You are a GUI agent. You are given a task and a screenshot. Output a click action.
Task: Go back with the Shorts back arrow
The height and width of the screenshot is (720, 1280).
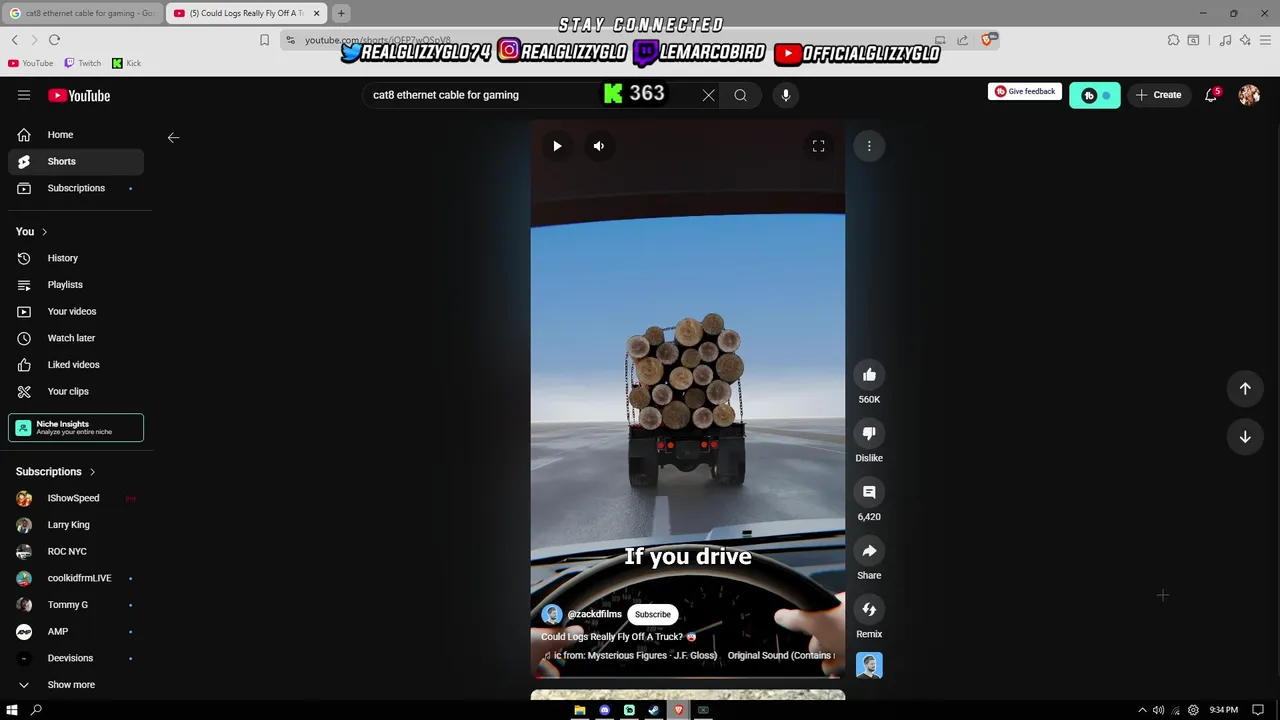click(173, 138)
